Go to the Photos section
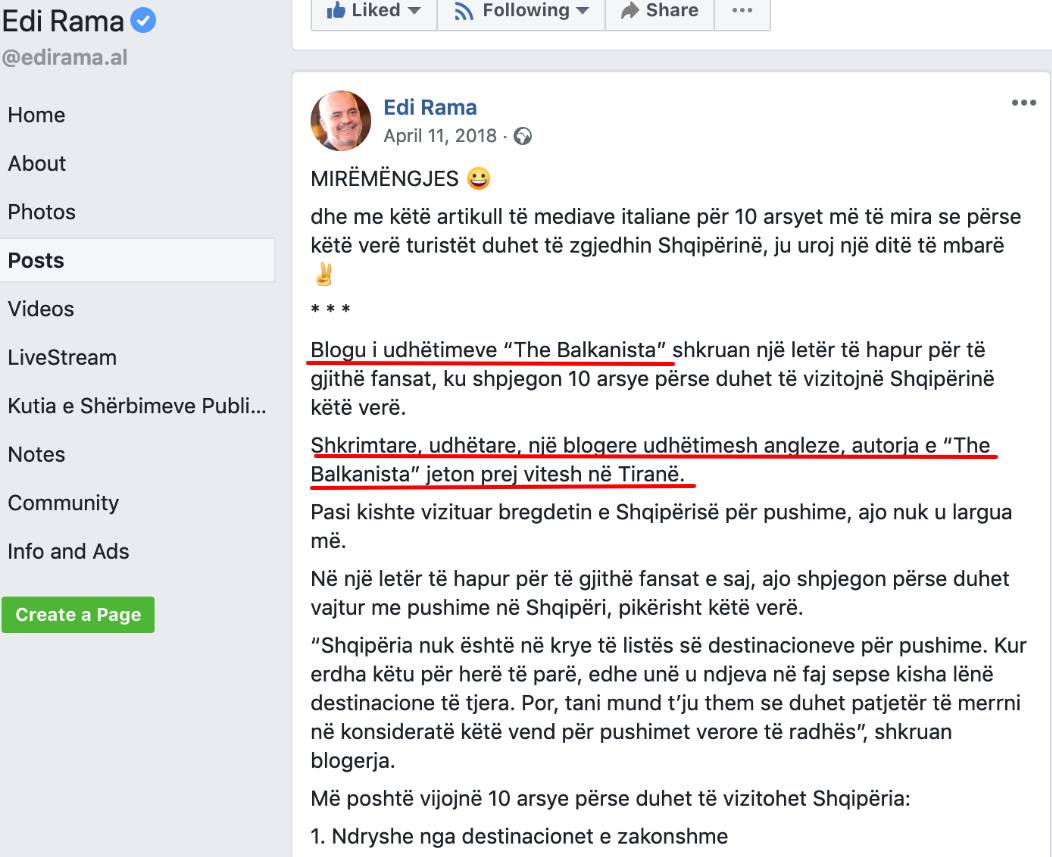The image size is (1052, 857). (x=42, y=212)
